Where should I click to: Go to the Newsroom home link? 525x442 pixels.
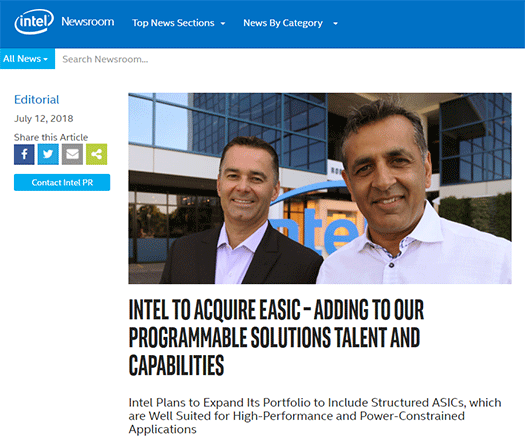pyautogui.click(x=88, y=22)
